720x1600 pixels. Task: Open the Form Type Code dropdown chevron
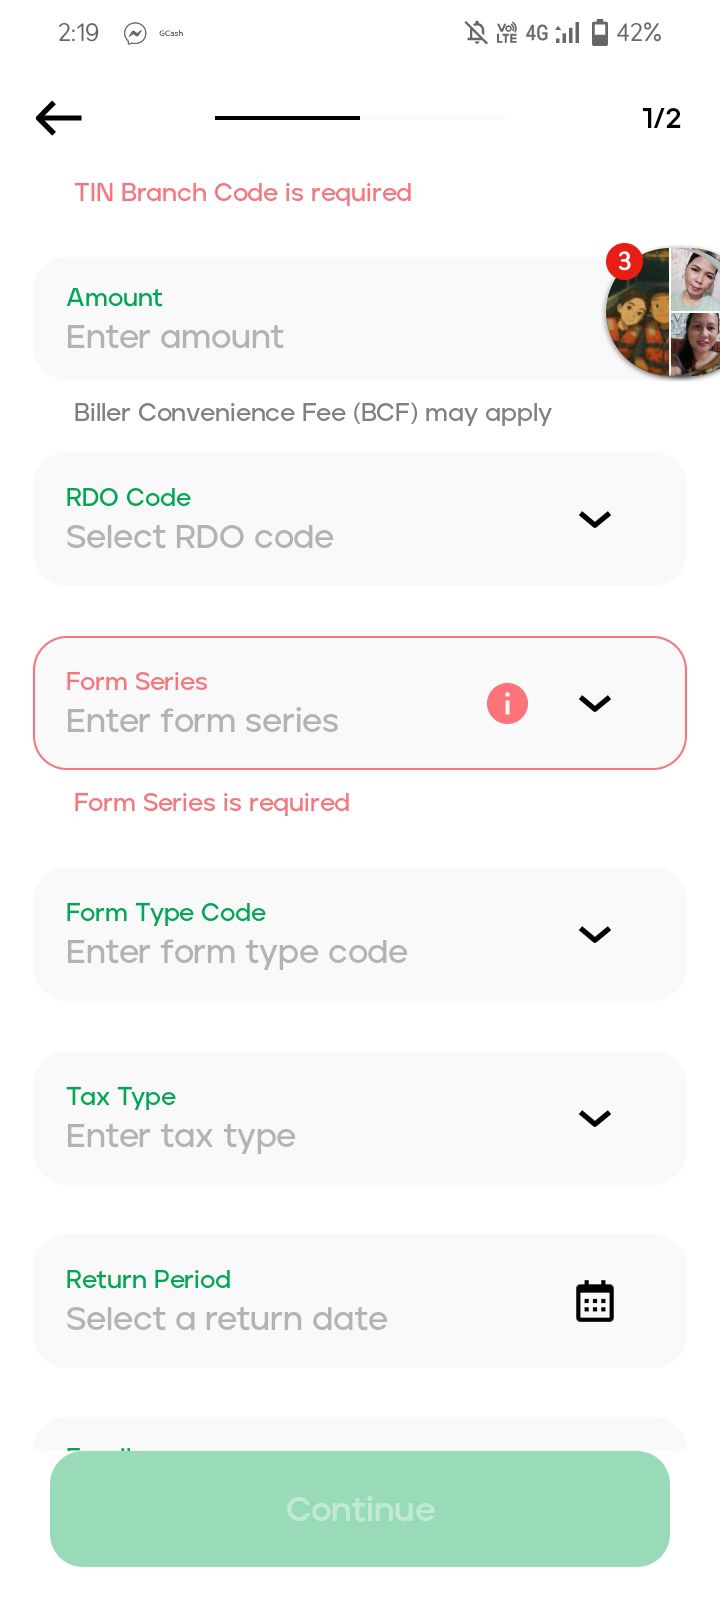click(x=595, y=934)
